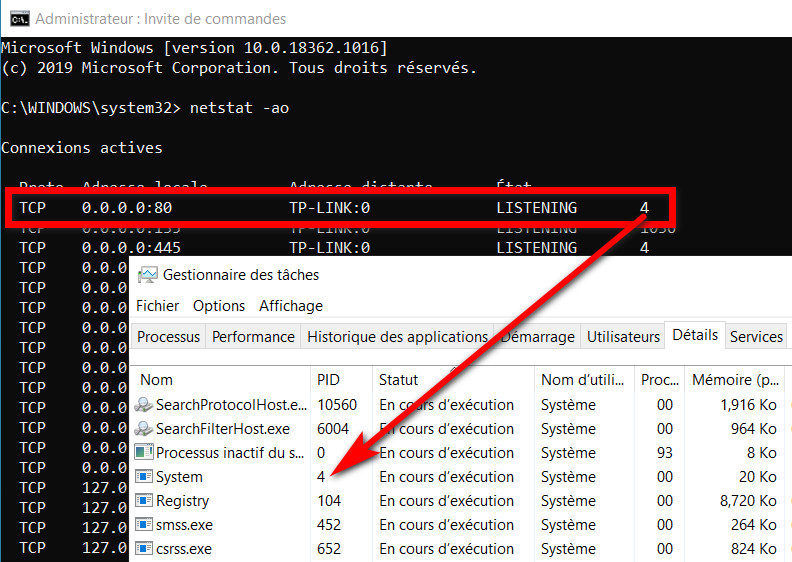Viewport: 792px width, 562px height.
Task: Select the Détails tab
Action: pyautogui.click(x=695, y=335)
